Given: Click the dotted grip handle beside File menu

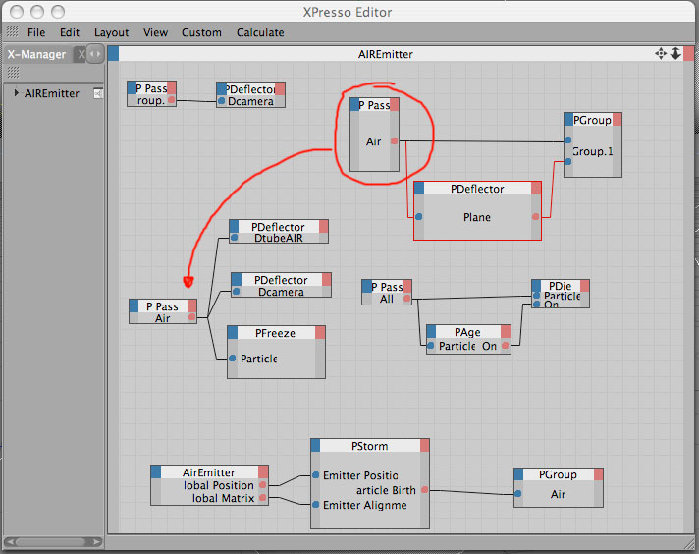Looking at the screenshot, I should point(12,32).
